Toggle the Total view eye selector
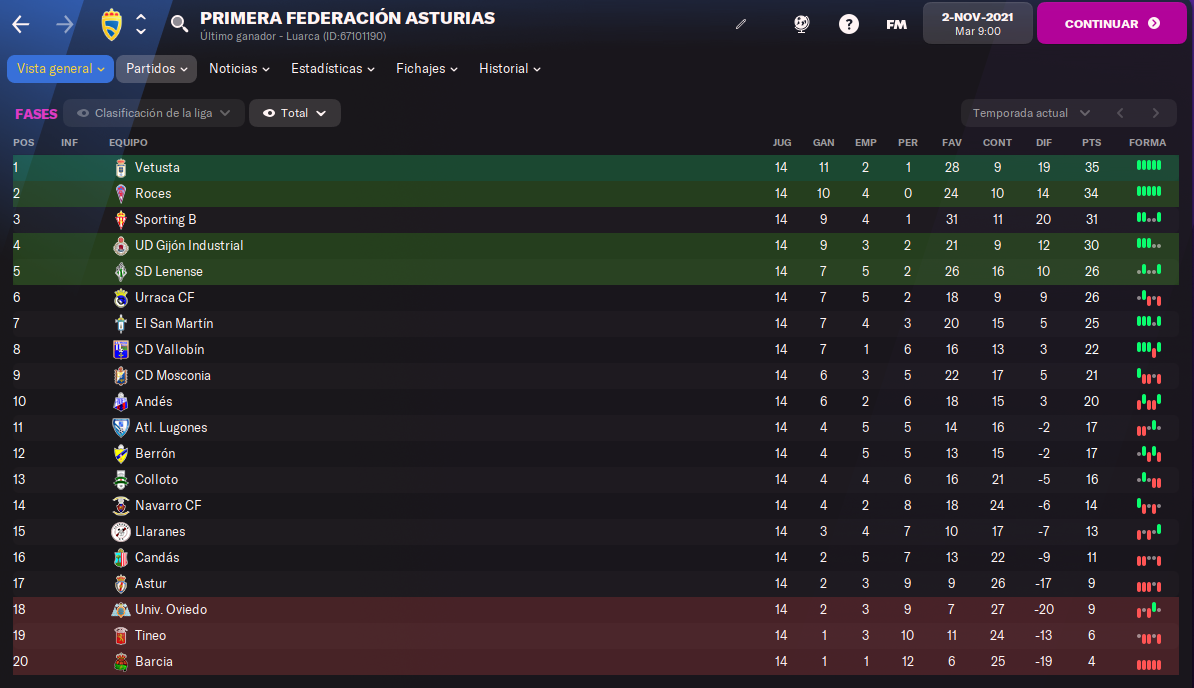This screenshot has width=1194, height=688. pos(295,113)
